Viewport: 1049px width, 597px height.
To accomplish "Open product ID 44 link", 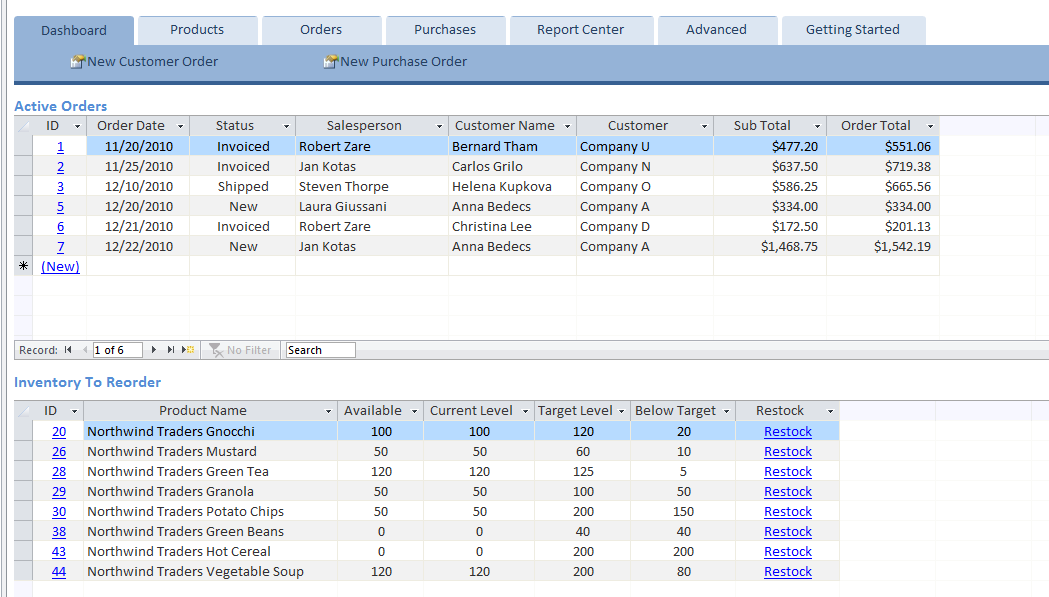I will coord(59,572).
